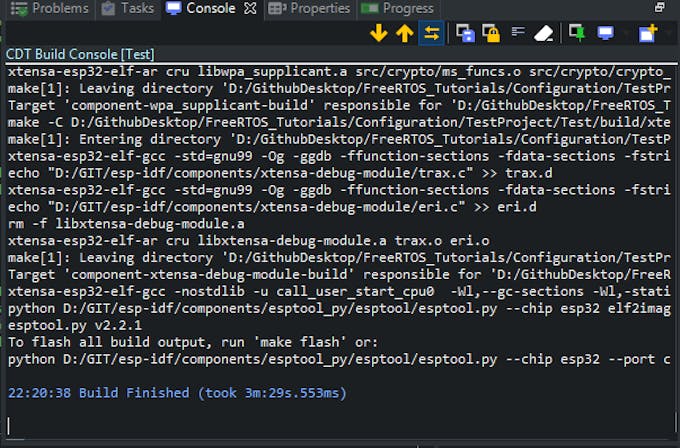
Task: Click the Console tab monitor icon
Action: point(174,8)
